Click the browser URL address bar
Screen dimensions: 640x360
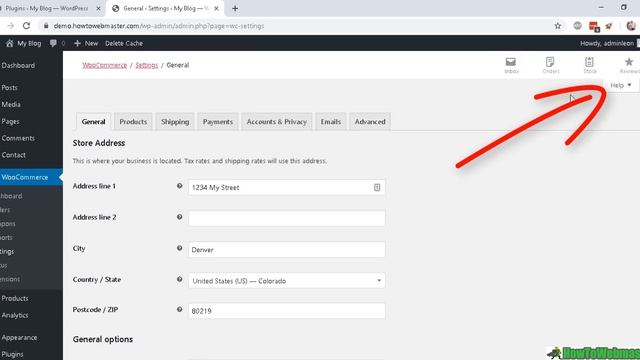pyautogui.click(x=301, y=26)
